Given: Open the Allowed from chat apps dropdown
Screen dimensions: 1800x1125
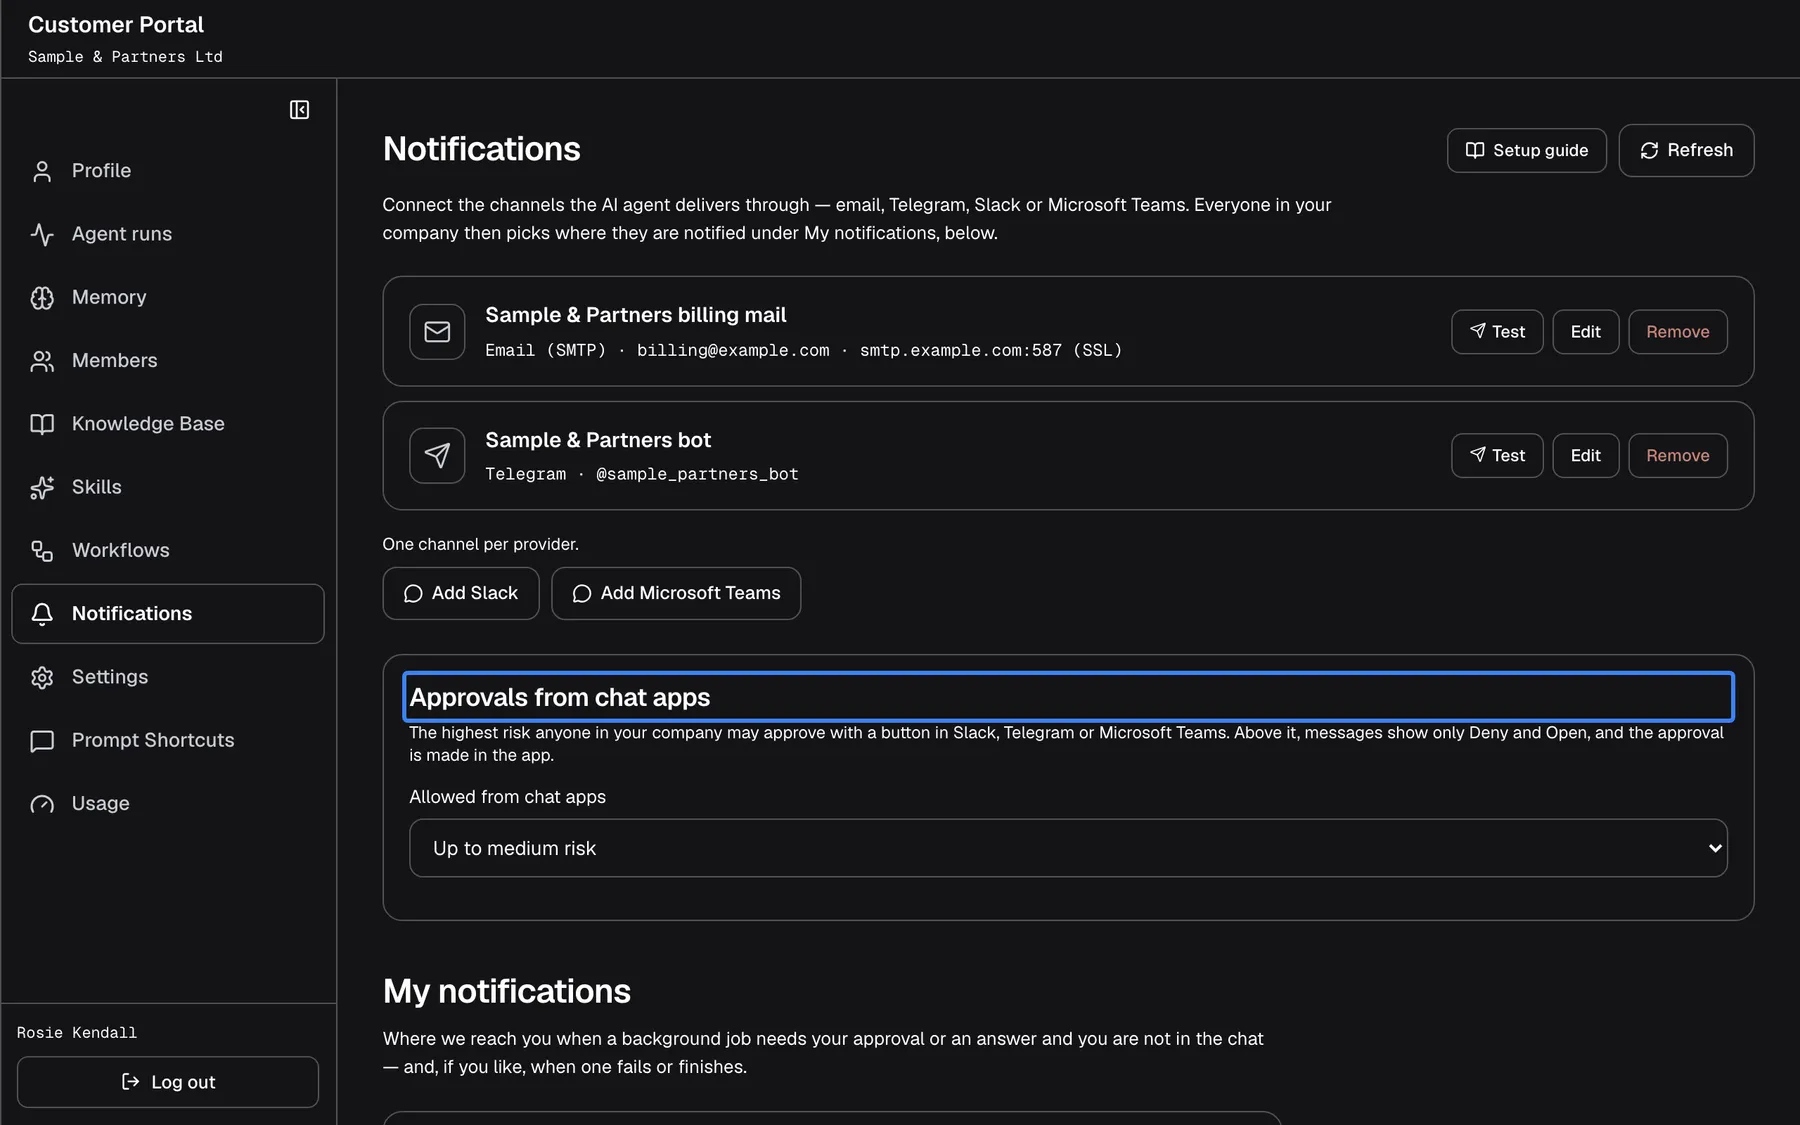Looking at the screenshot, I should point(1068,848).
